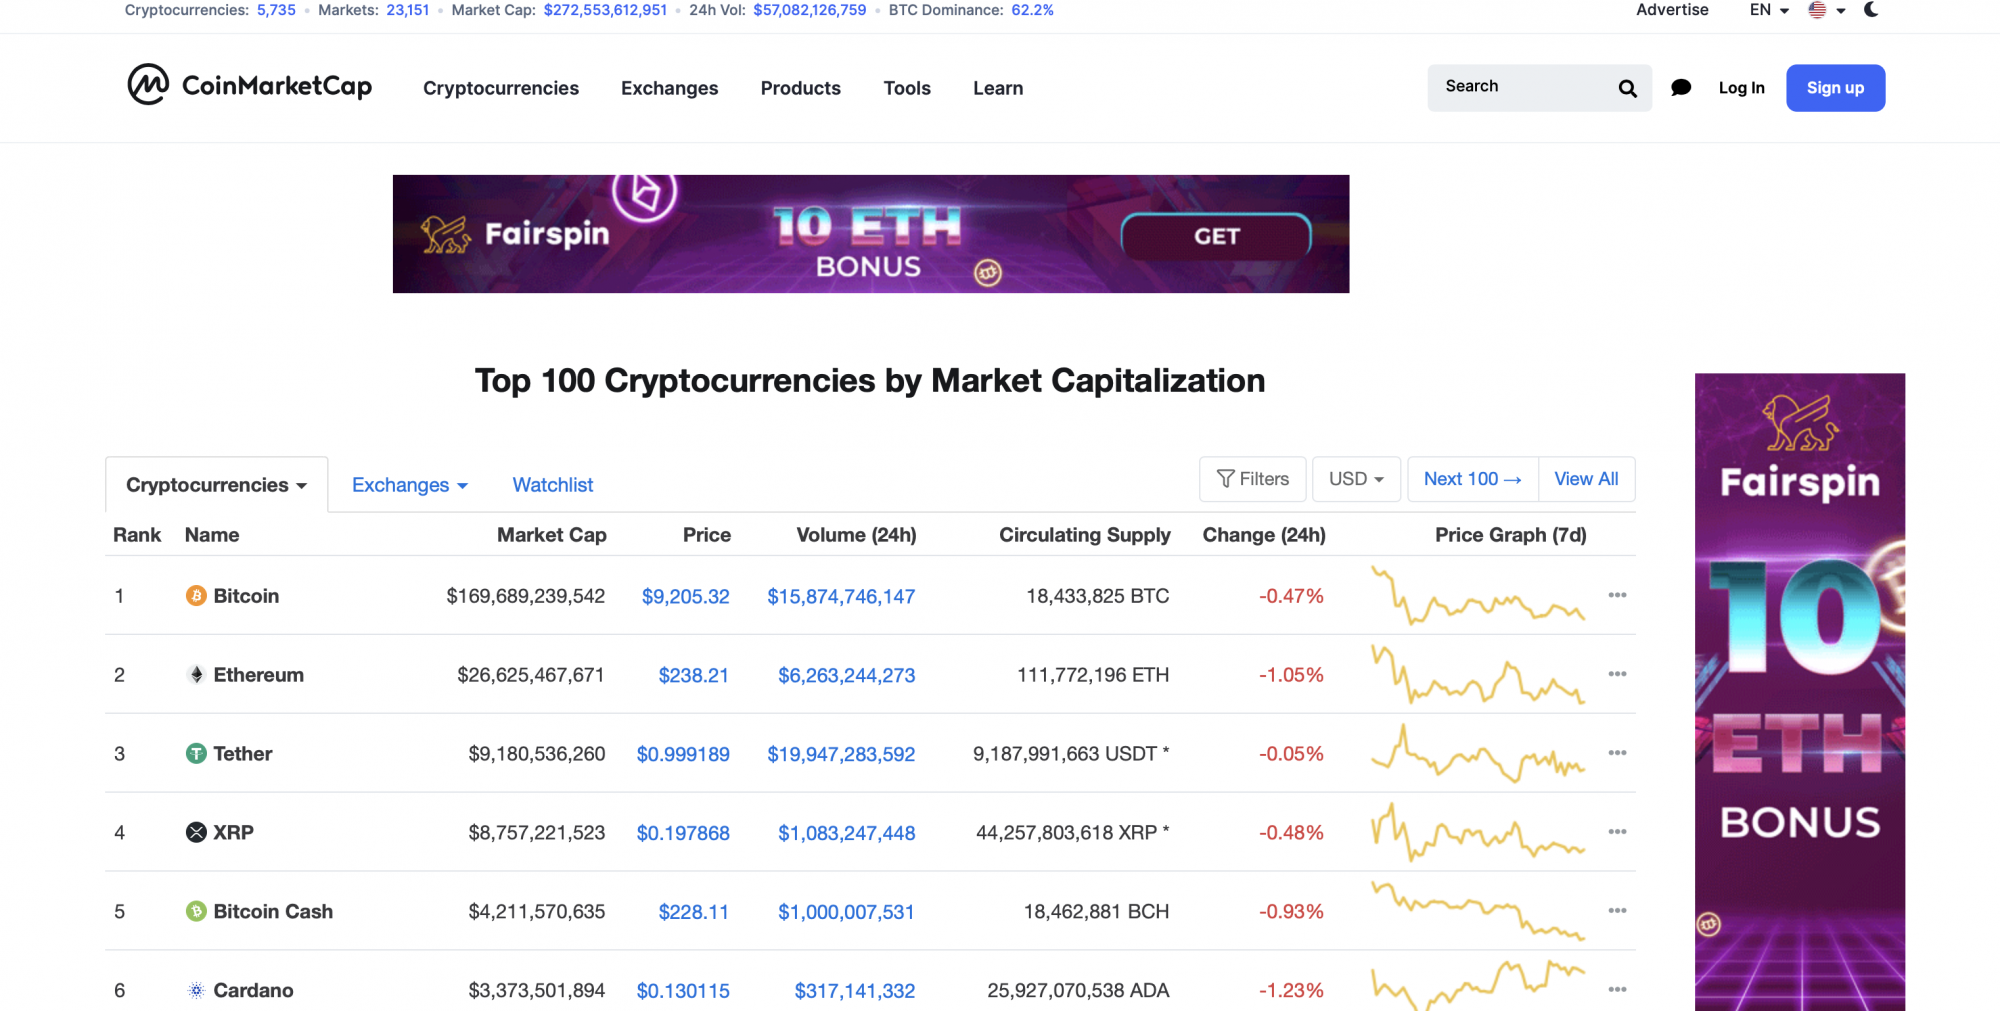The height and width of the screenshot is (1011, 2000).
Task: Click the Bitcoin coin icon
Action: (x=196, y=596)
